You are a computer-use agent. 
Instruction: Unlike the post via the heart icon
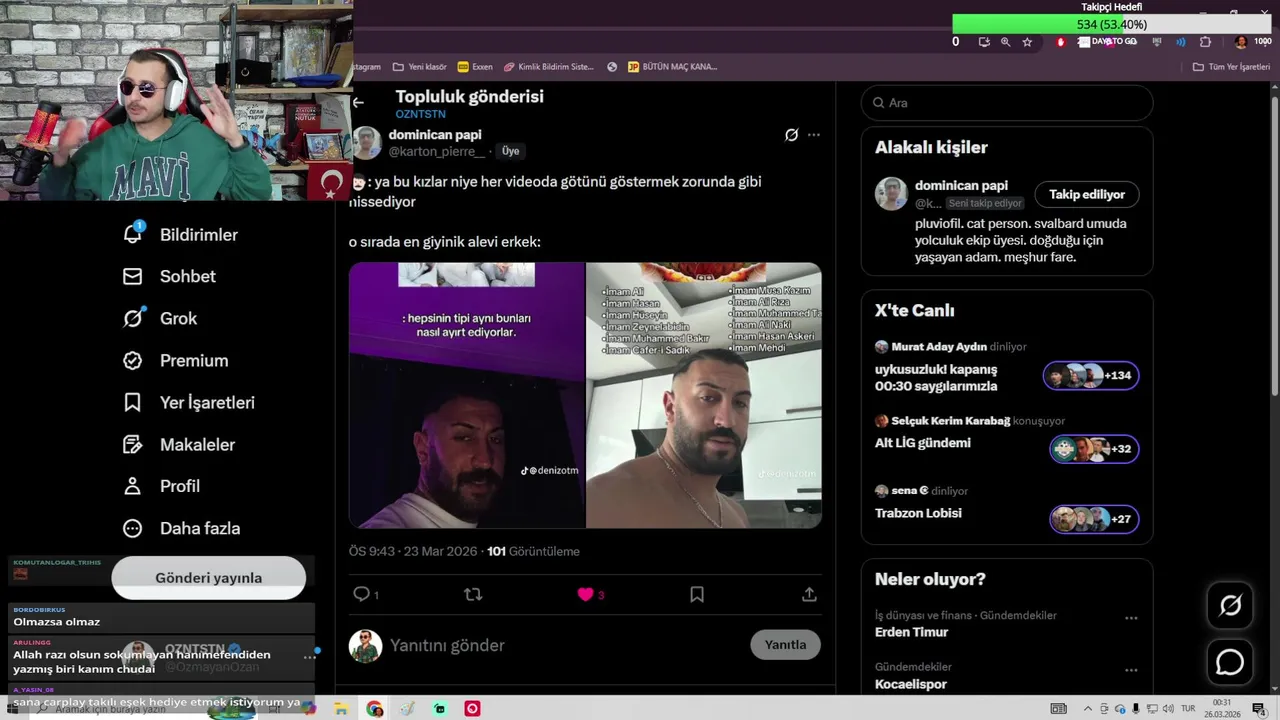(585, 594)
